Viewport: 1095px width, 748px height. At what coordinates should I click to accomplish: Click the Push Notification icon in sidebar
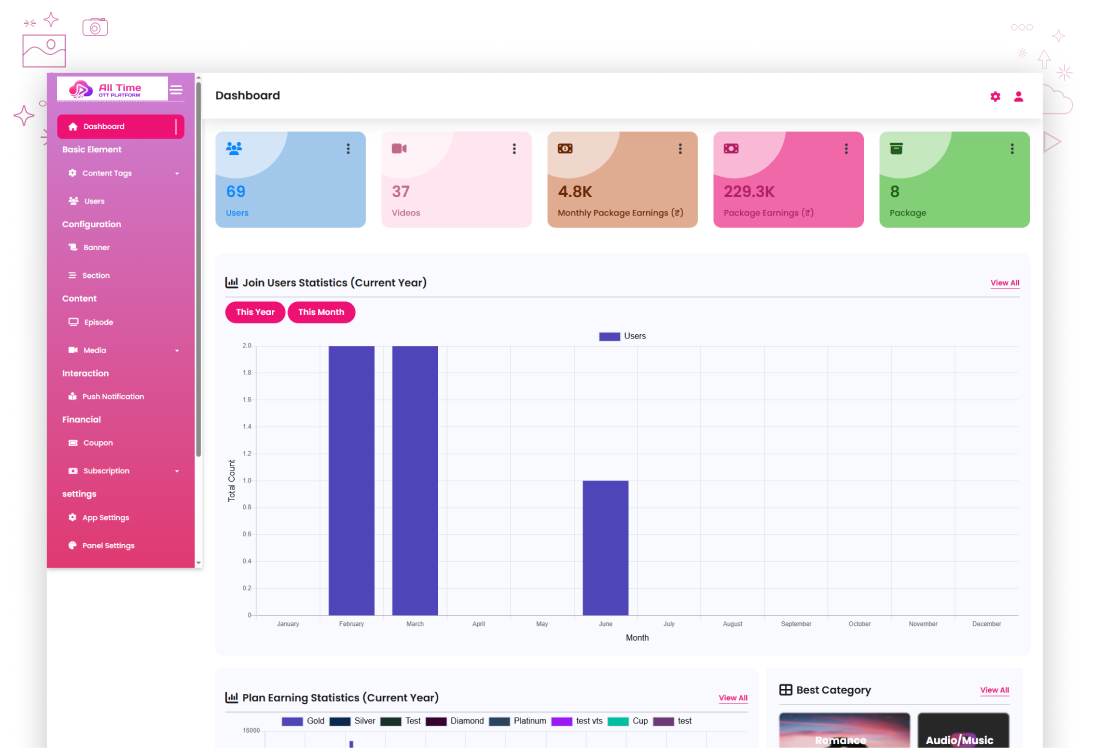coord(72,396)
